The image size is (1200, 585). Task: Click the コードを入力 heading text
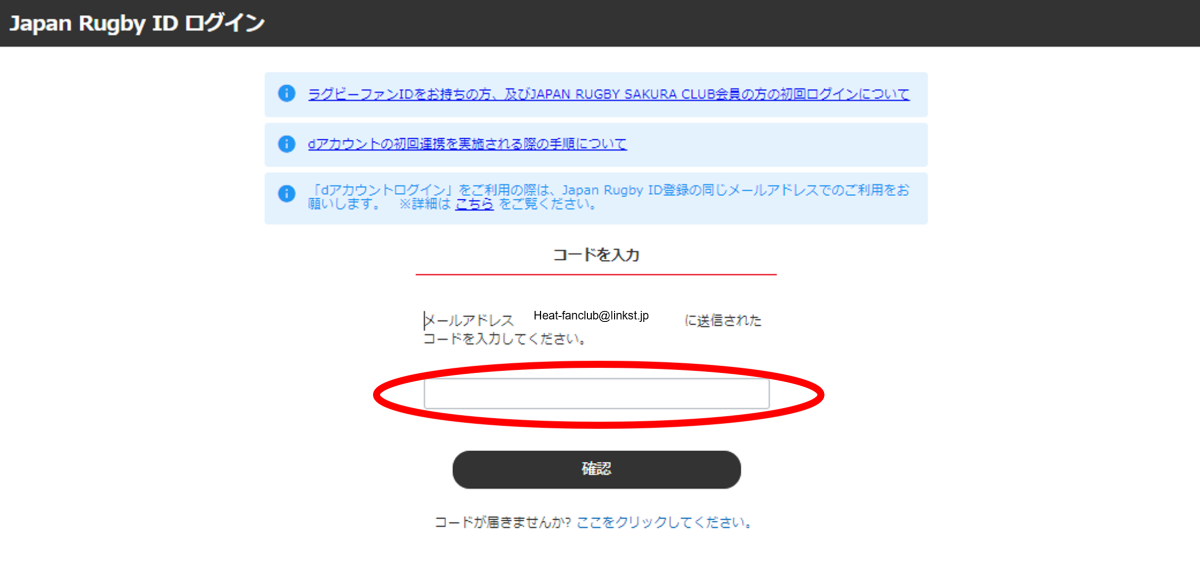click(x=597, y=255)
